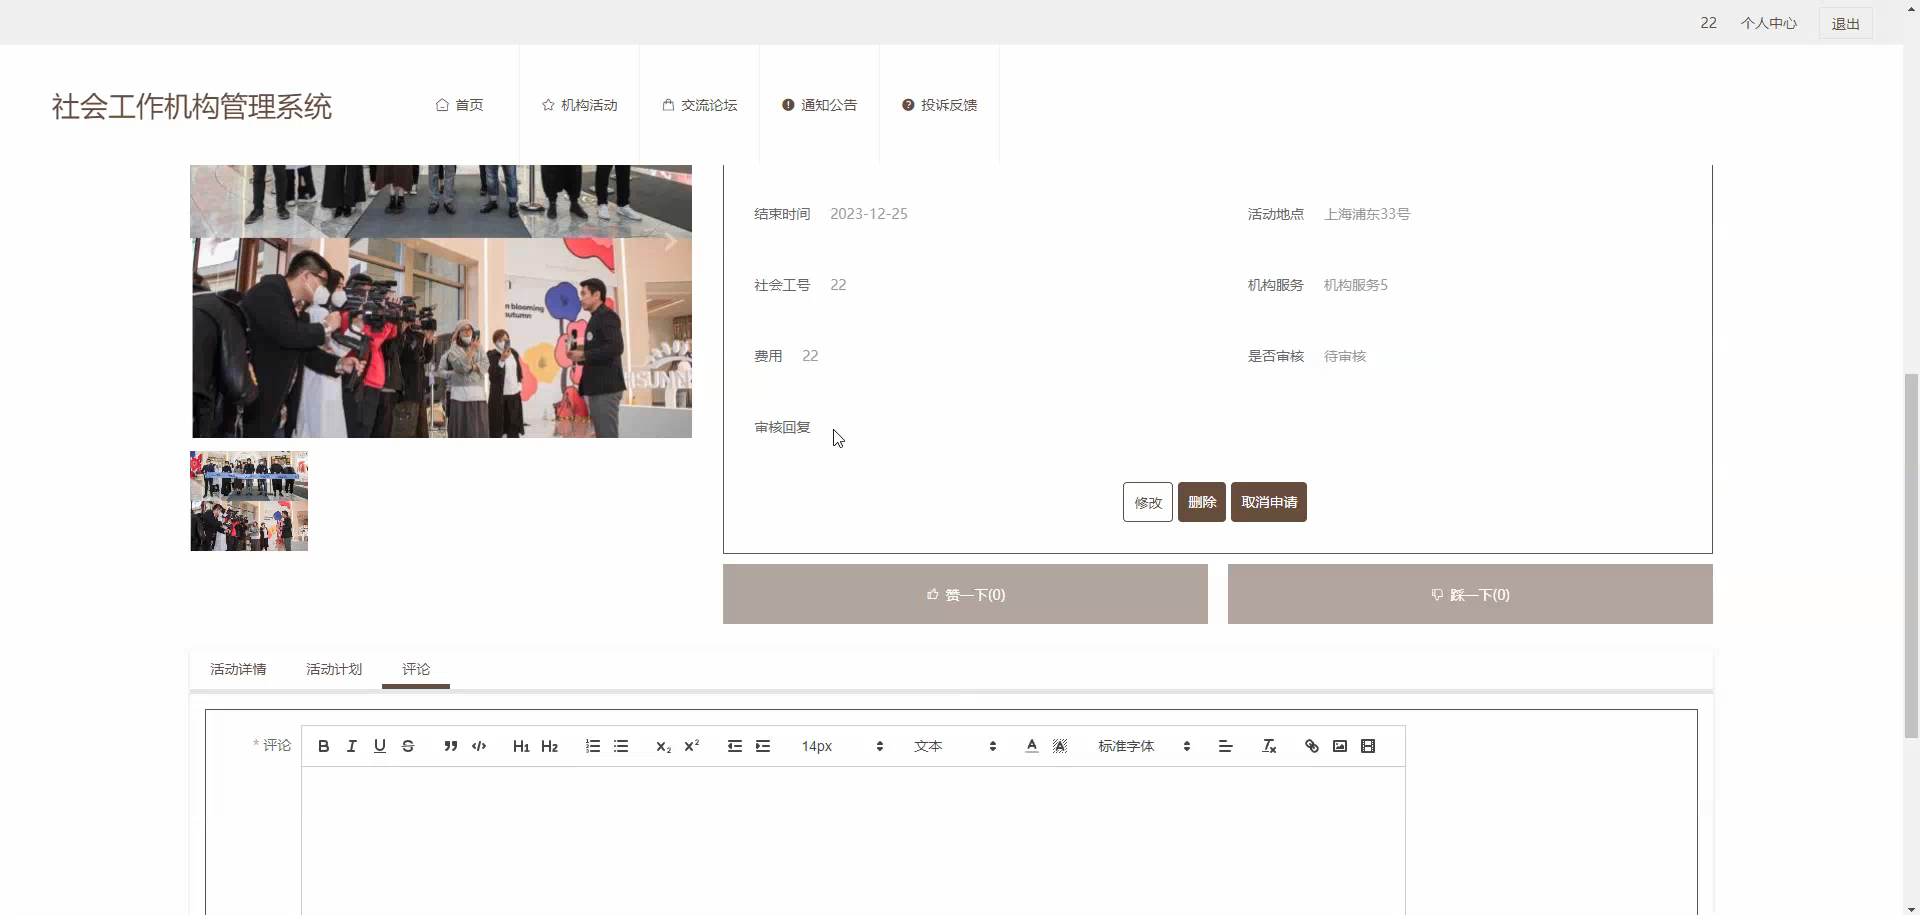
Task: Apply subscript formatting
Action: tap(663, 746)
